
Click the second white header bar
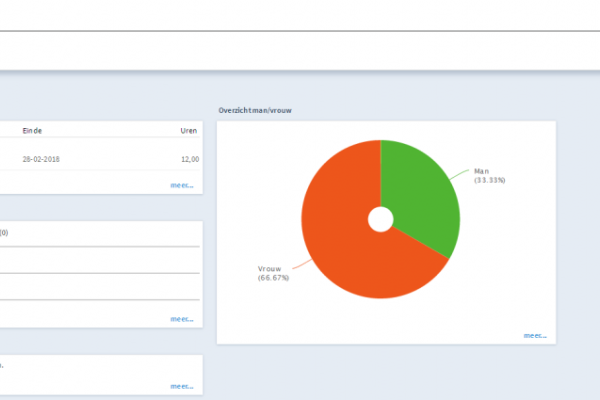(x=300, y=50)
